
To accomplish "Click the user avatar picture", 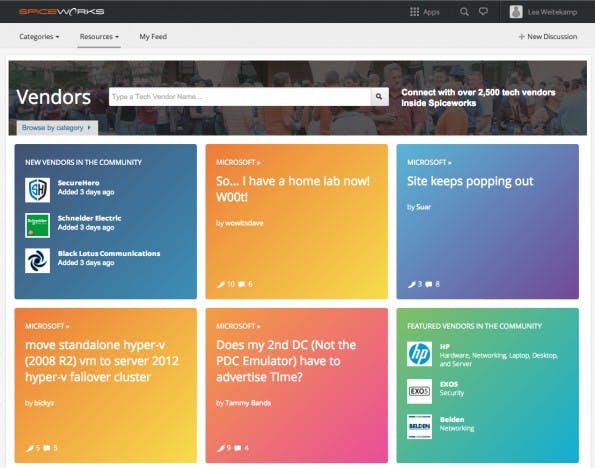I will [x=516, y=12].
